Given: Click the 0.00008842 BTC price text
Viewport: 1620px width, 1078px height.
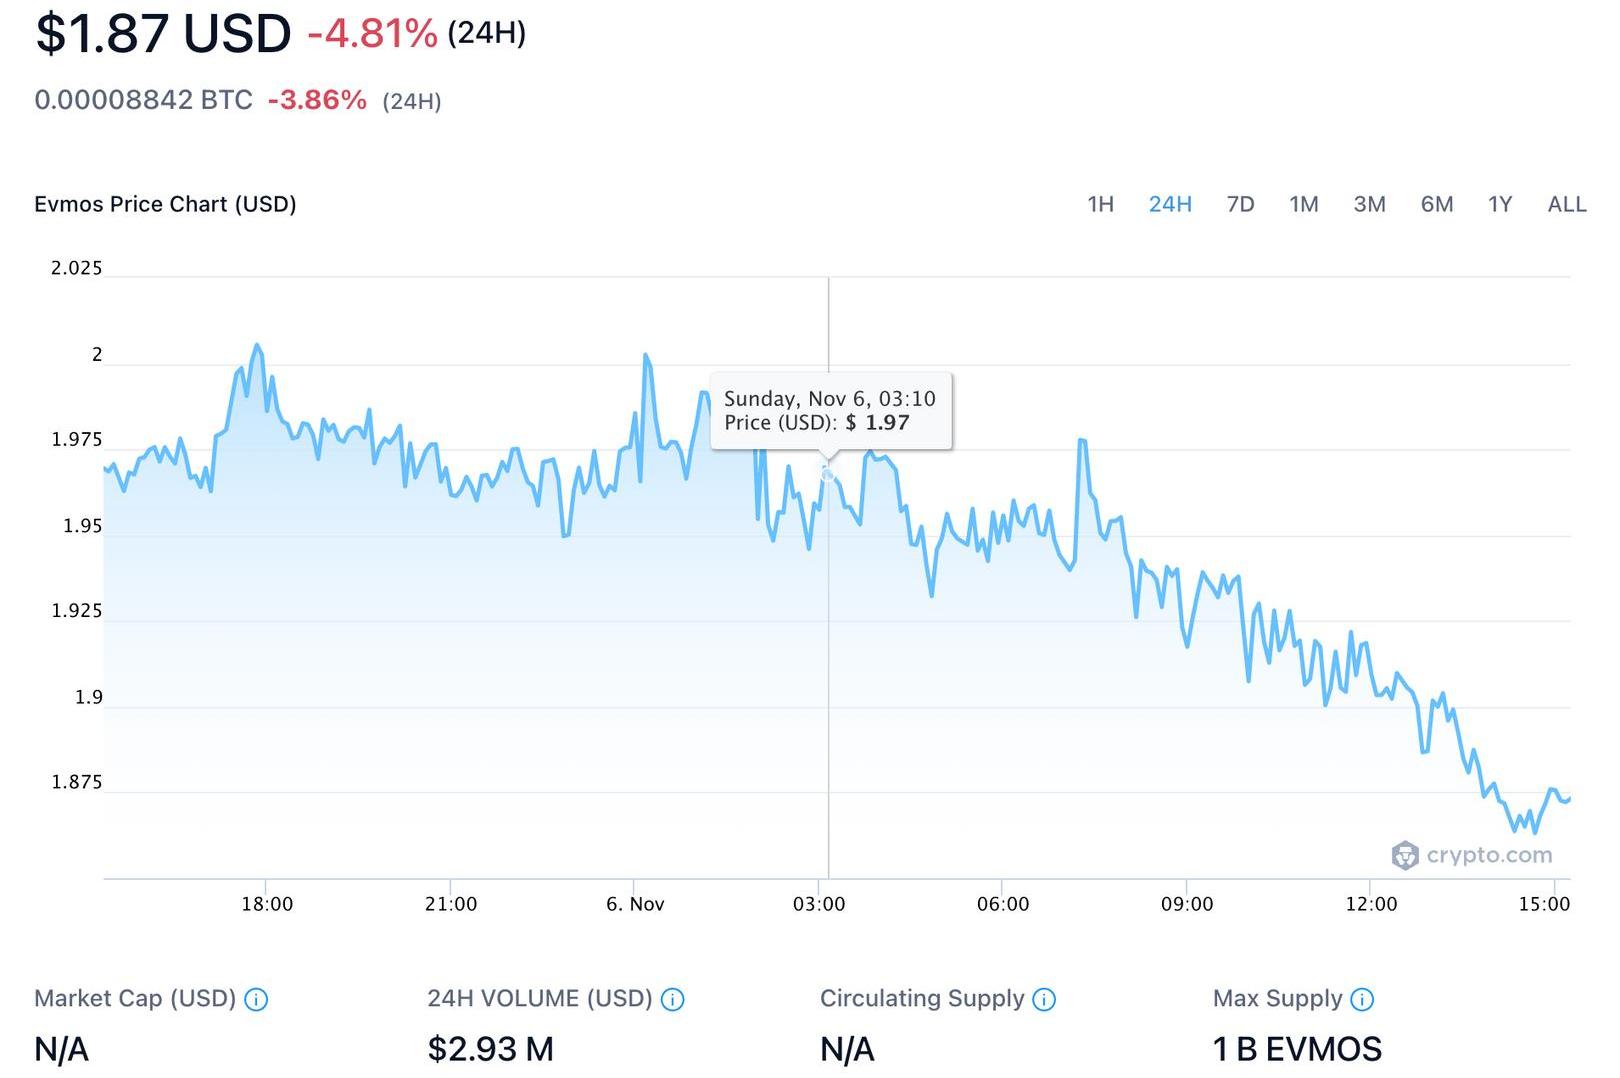Looking at the screenshot, I should 143,100.
